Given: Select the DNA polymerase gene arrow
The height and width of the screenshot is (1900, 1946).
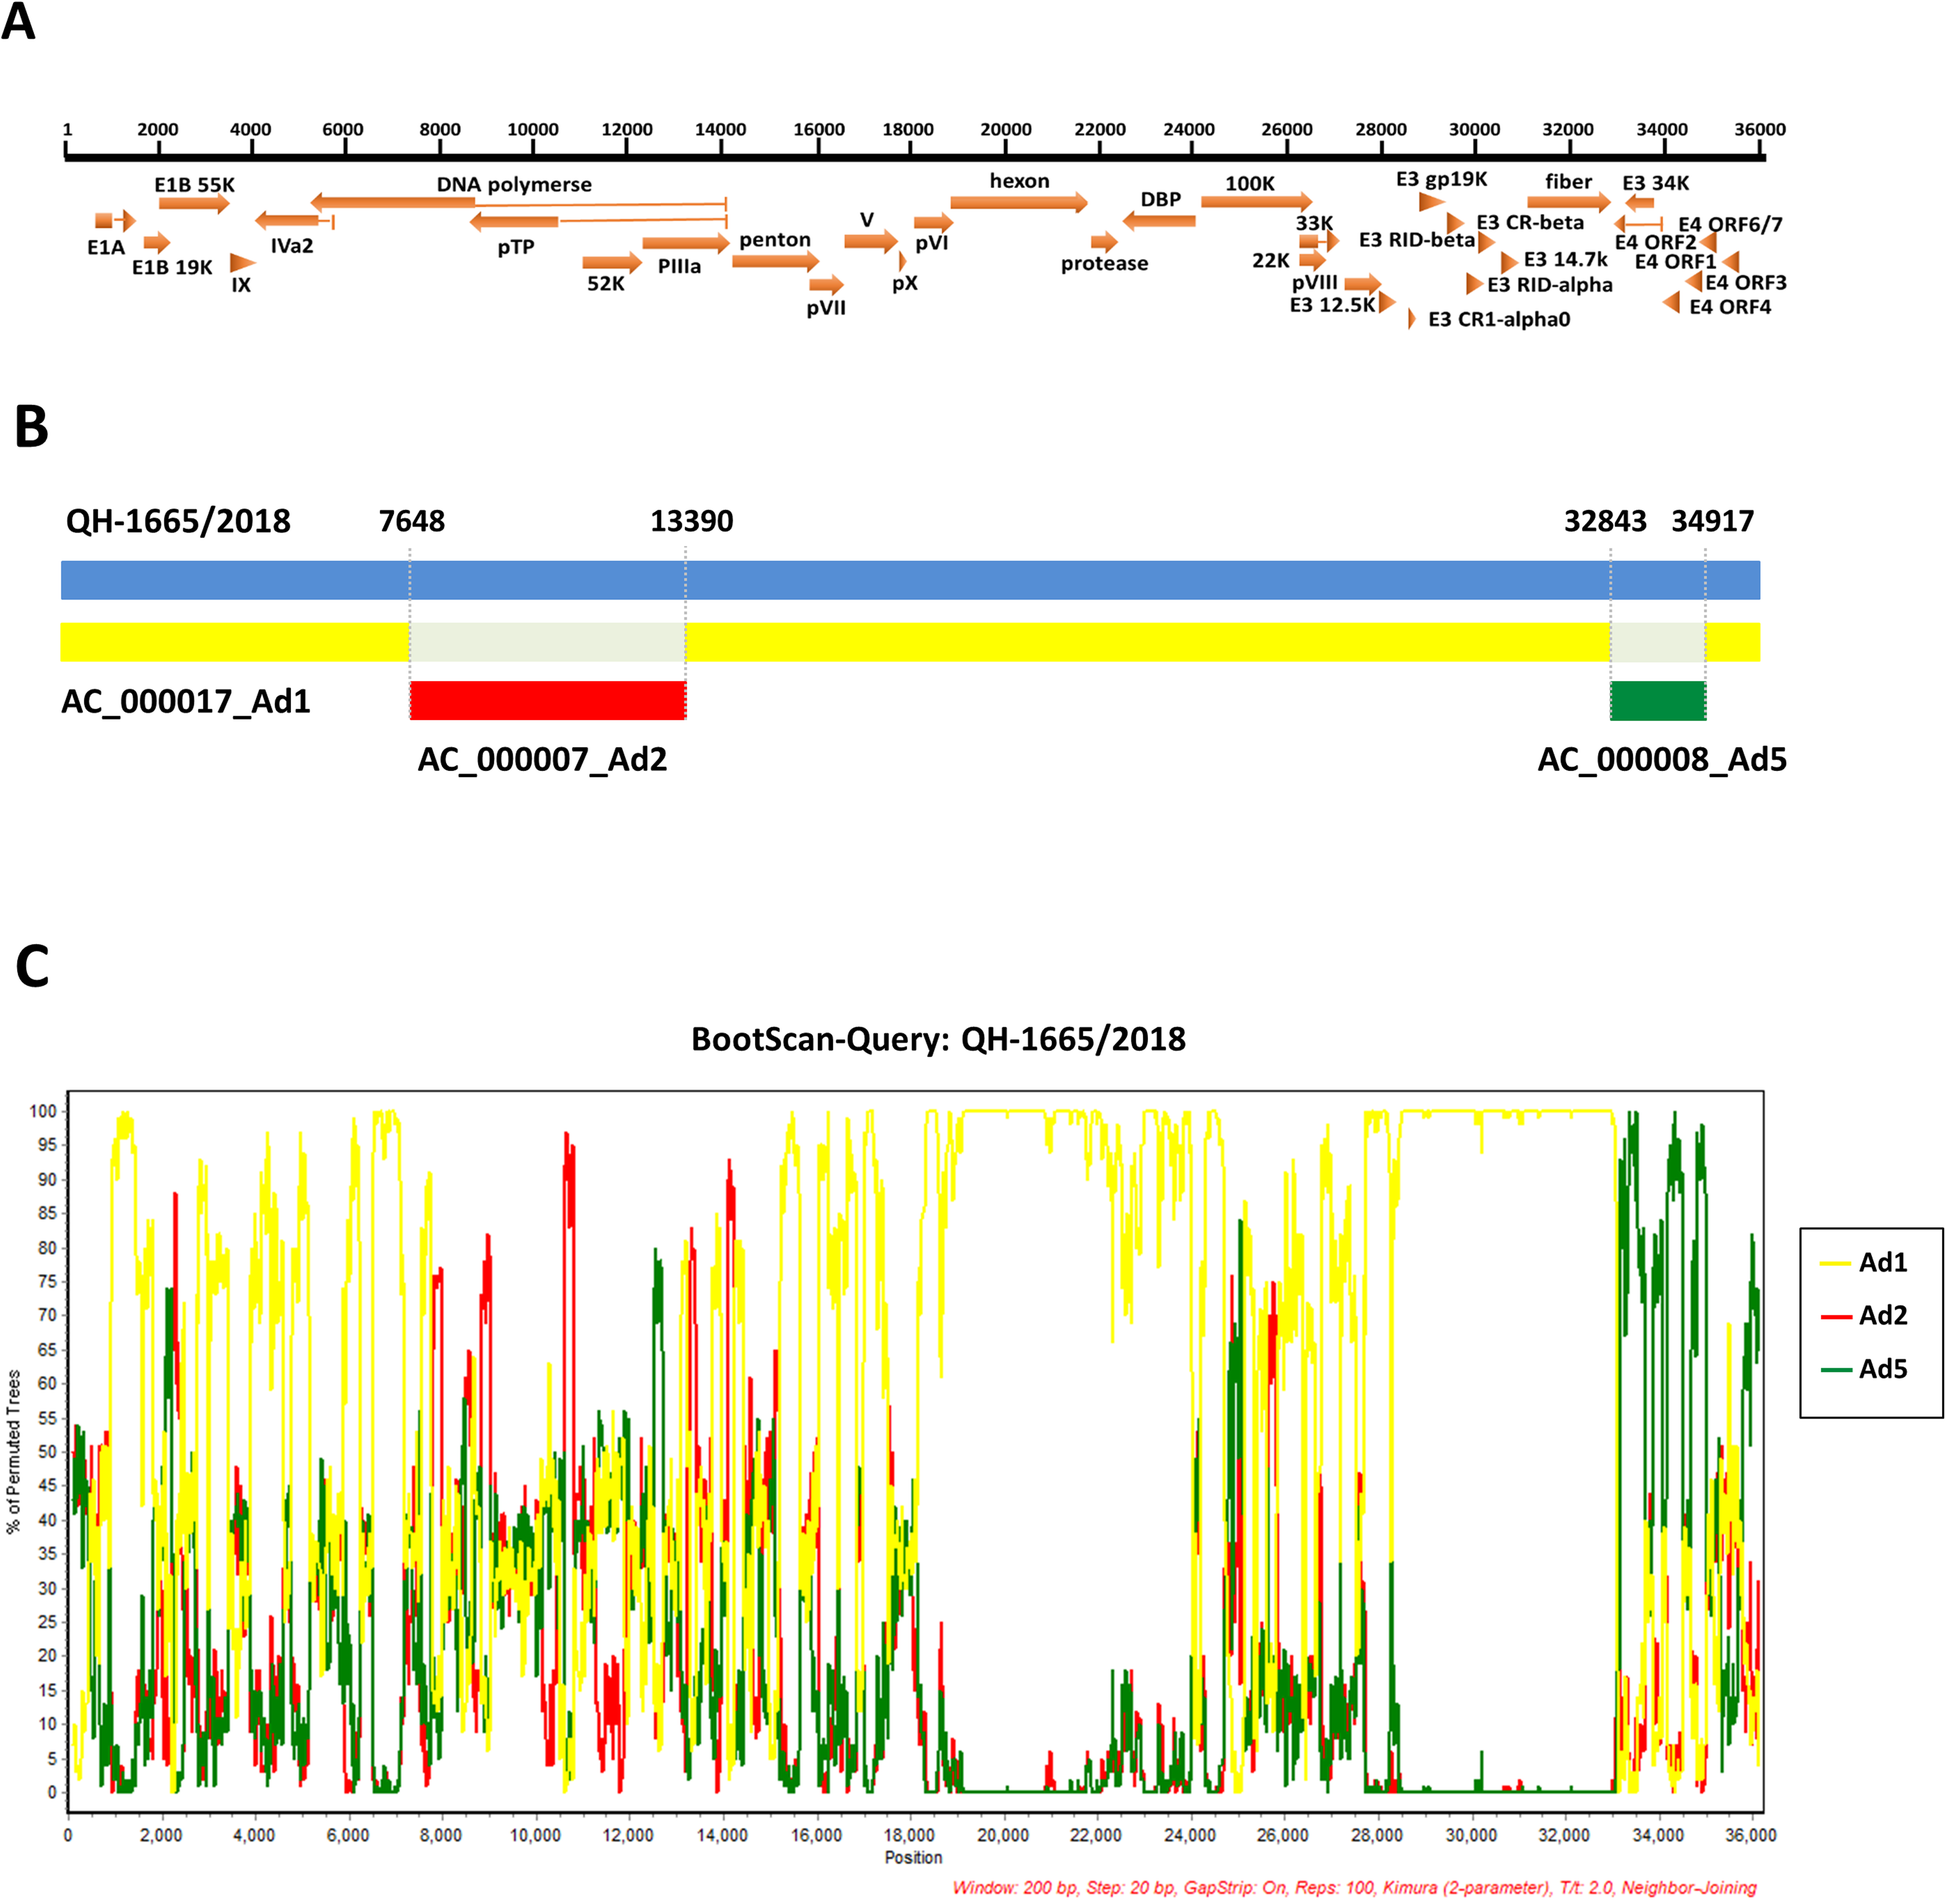Looking at the screenshot, I should 393,202.
